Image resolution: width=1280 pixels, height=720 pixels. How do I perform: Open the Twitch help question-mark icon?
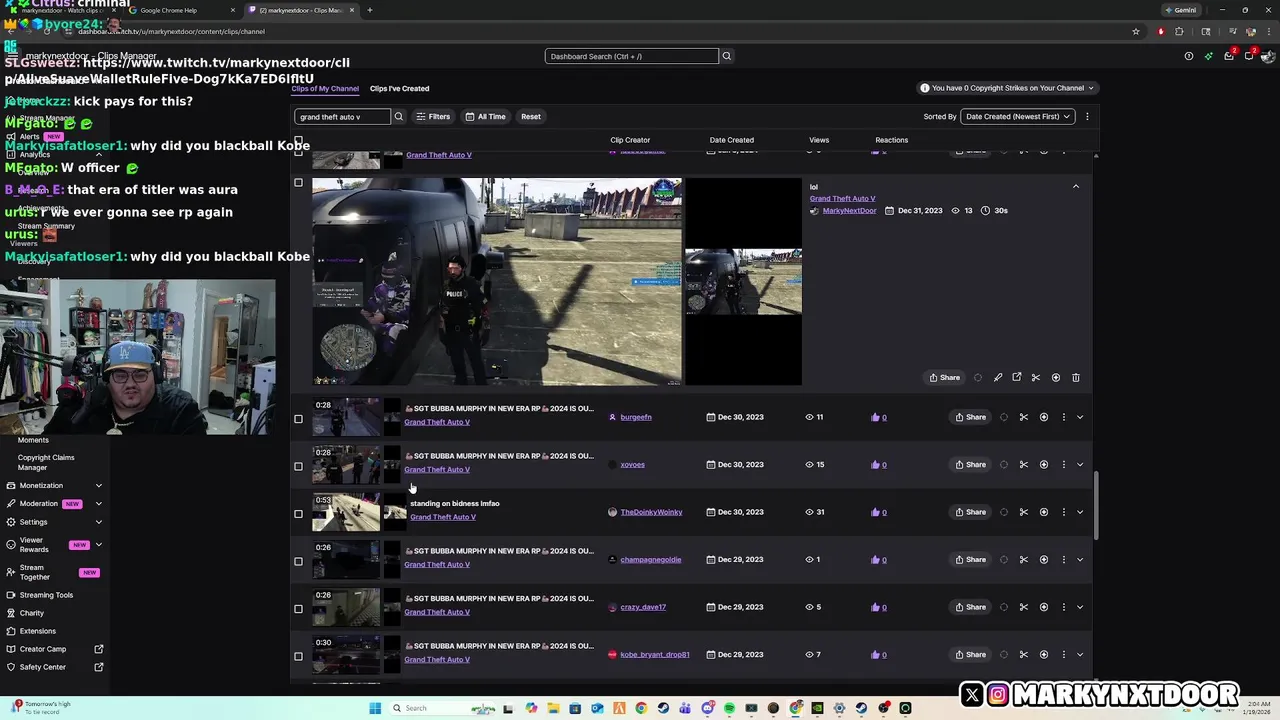1188,56
